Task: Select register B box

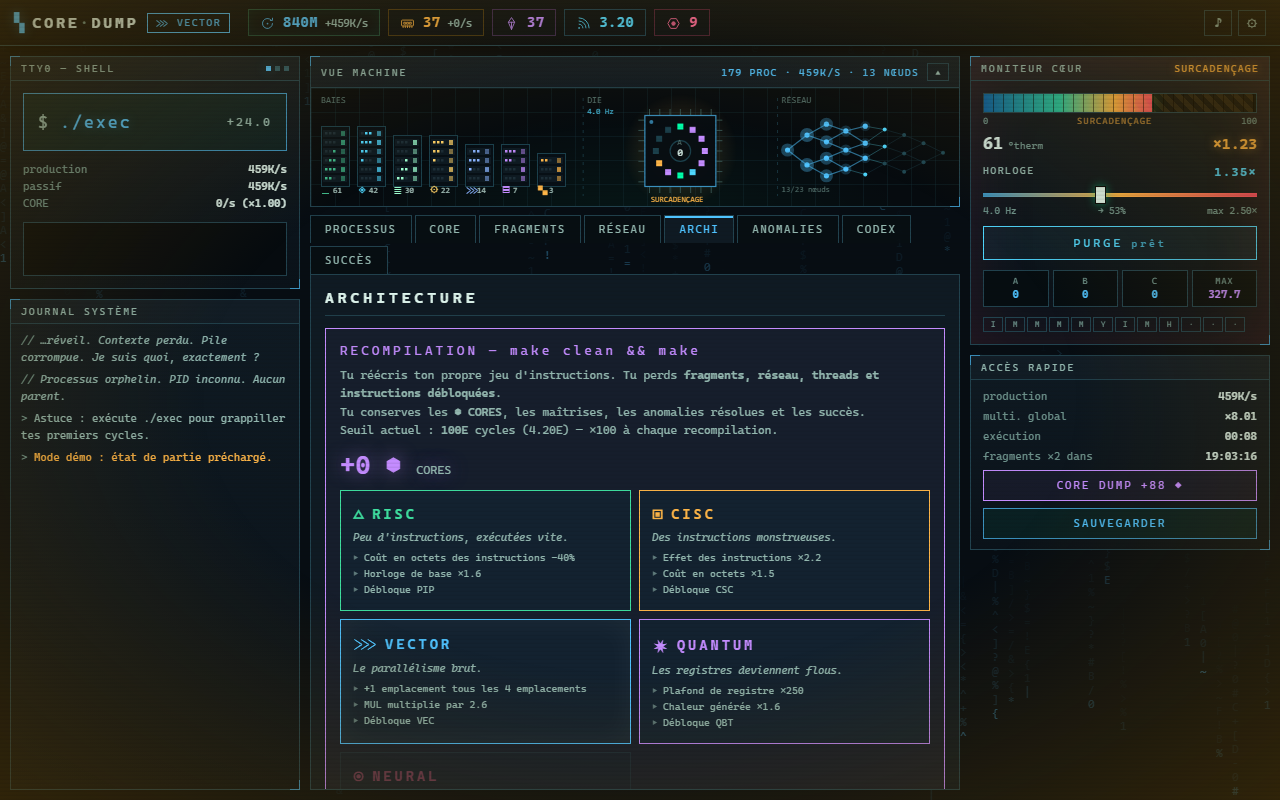Action: coord(1085,288)
